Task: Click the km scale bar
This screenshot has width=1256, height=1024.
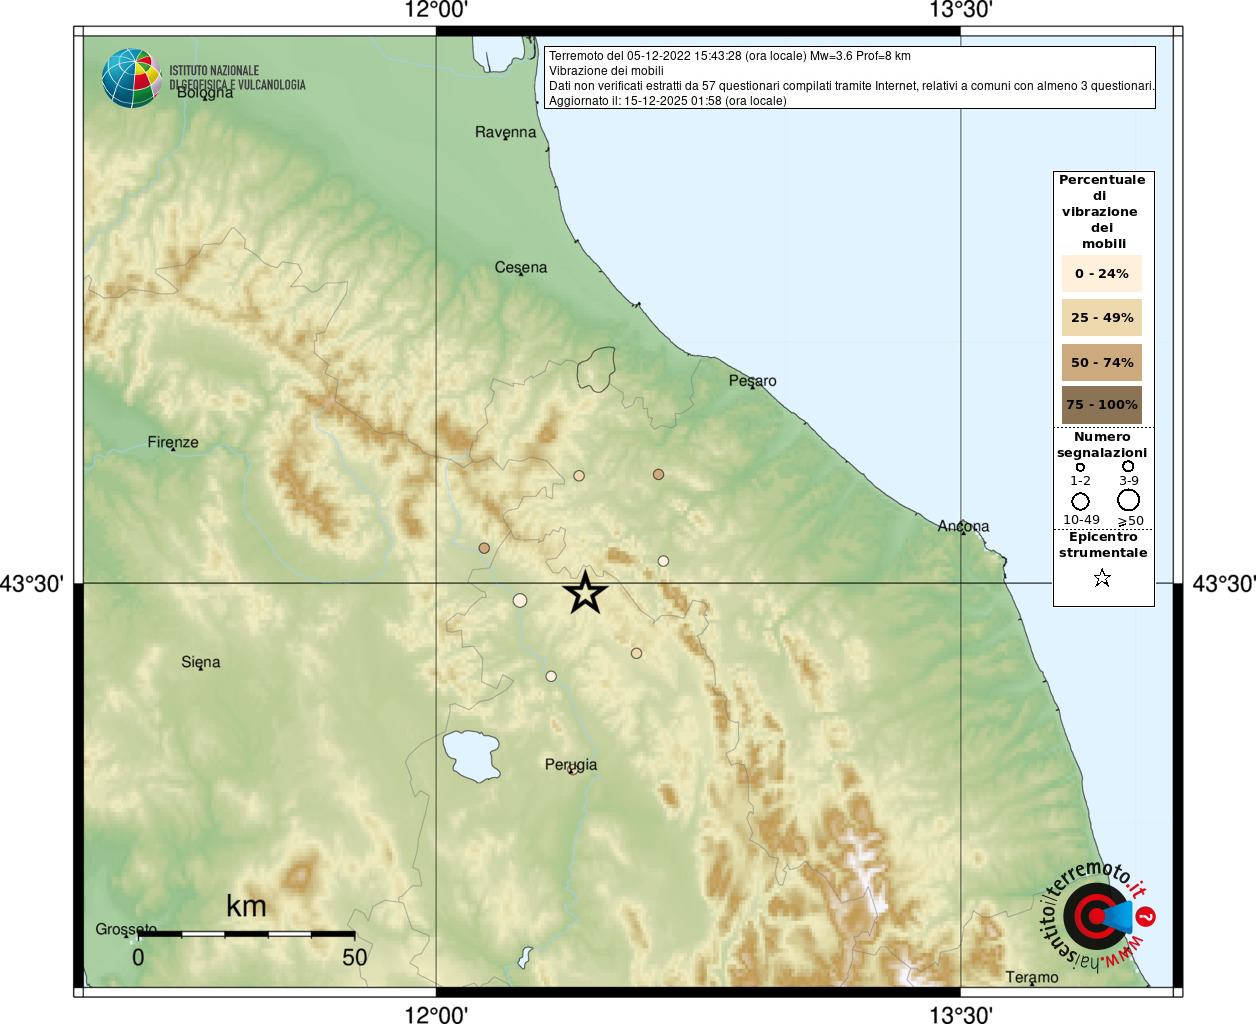Action: tap(246, 934)
